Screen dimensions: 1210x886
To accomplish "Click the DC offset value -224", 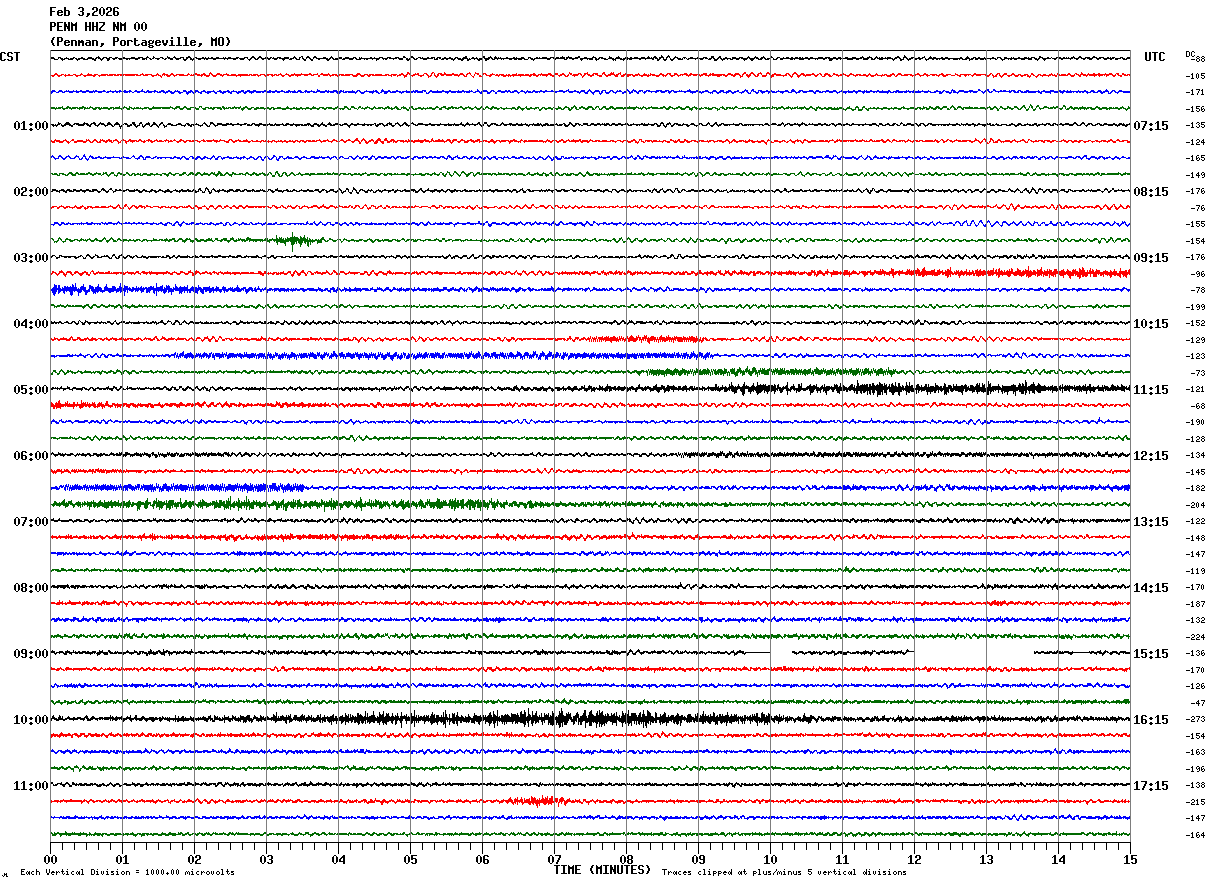I will pos(1195,637).
